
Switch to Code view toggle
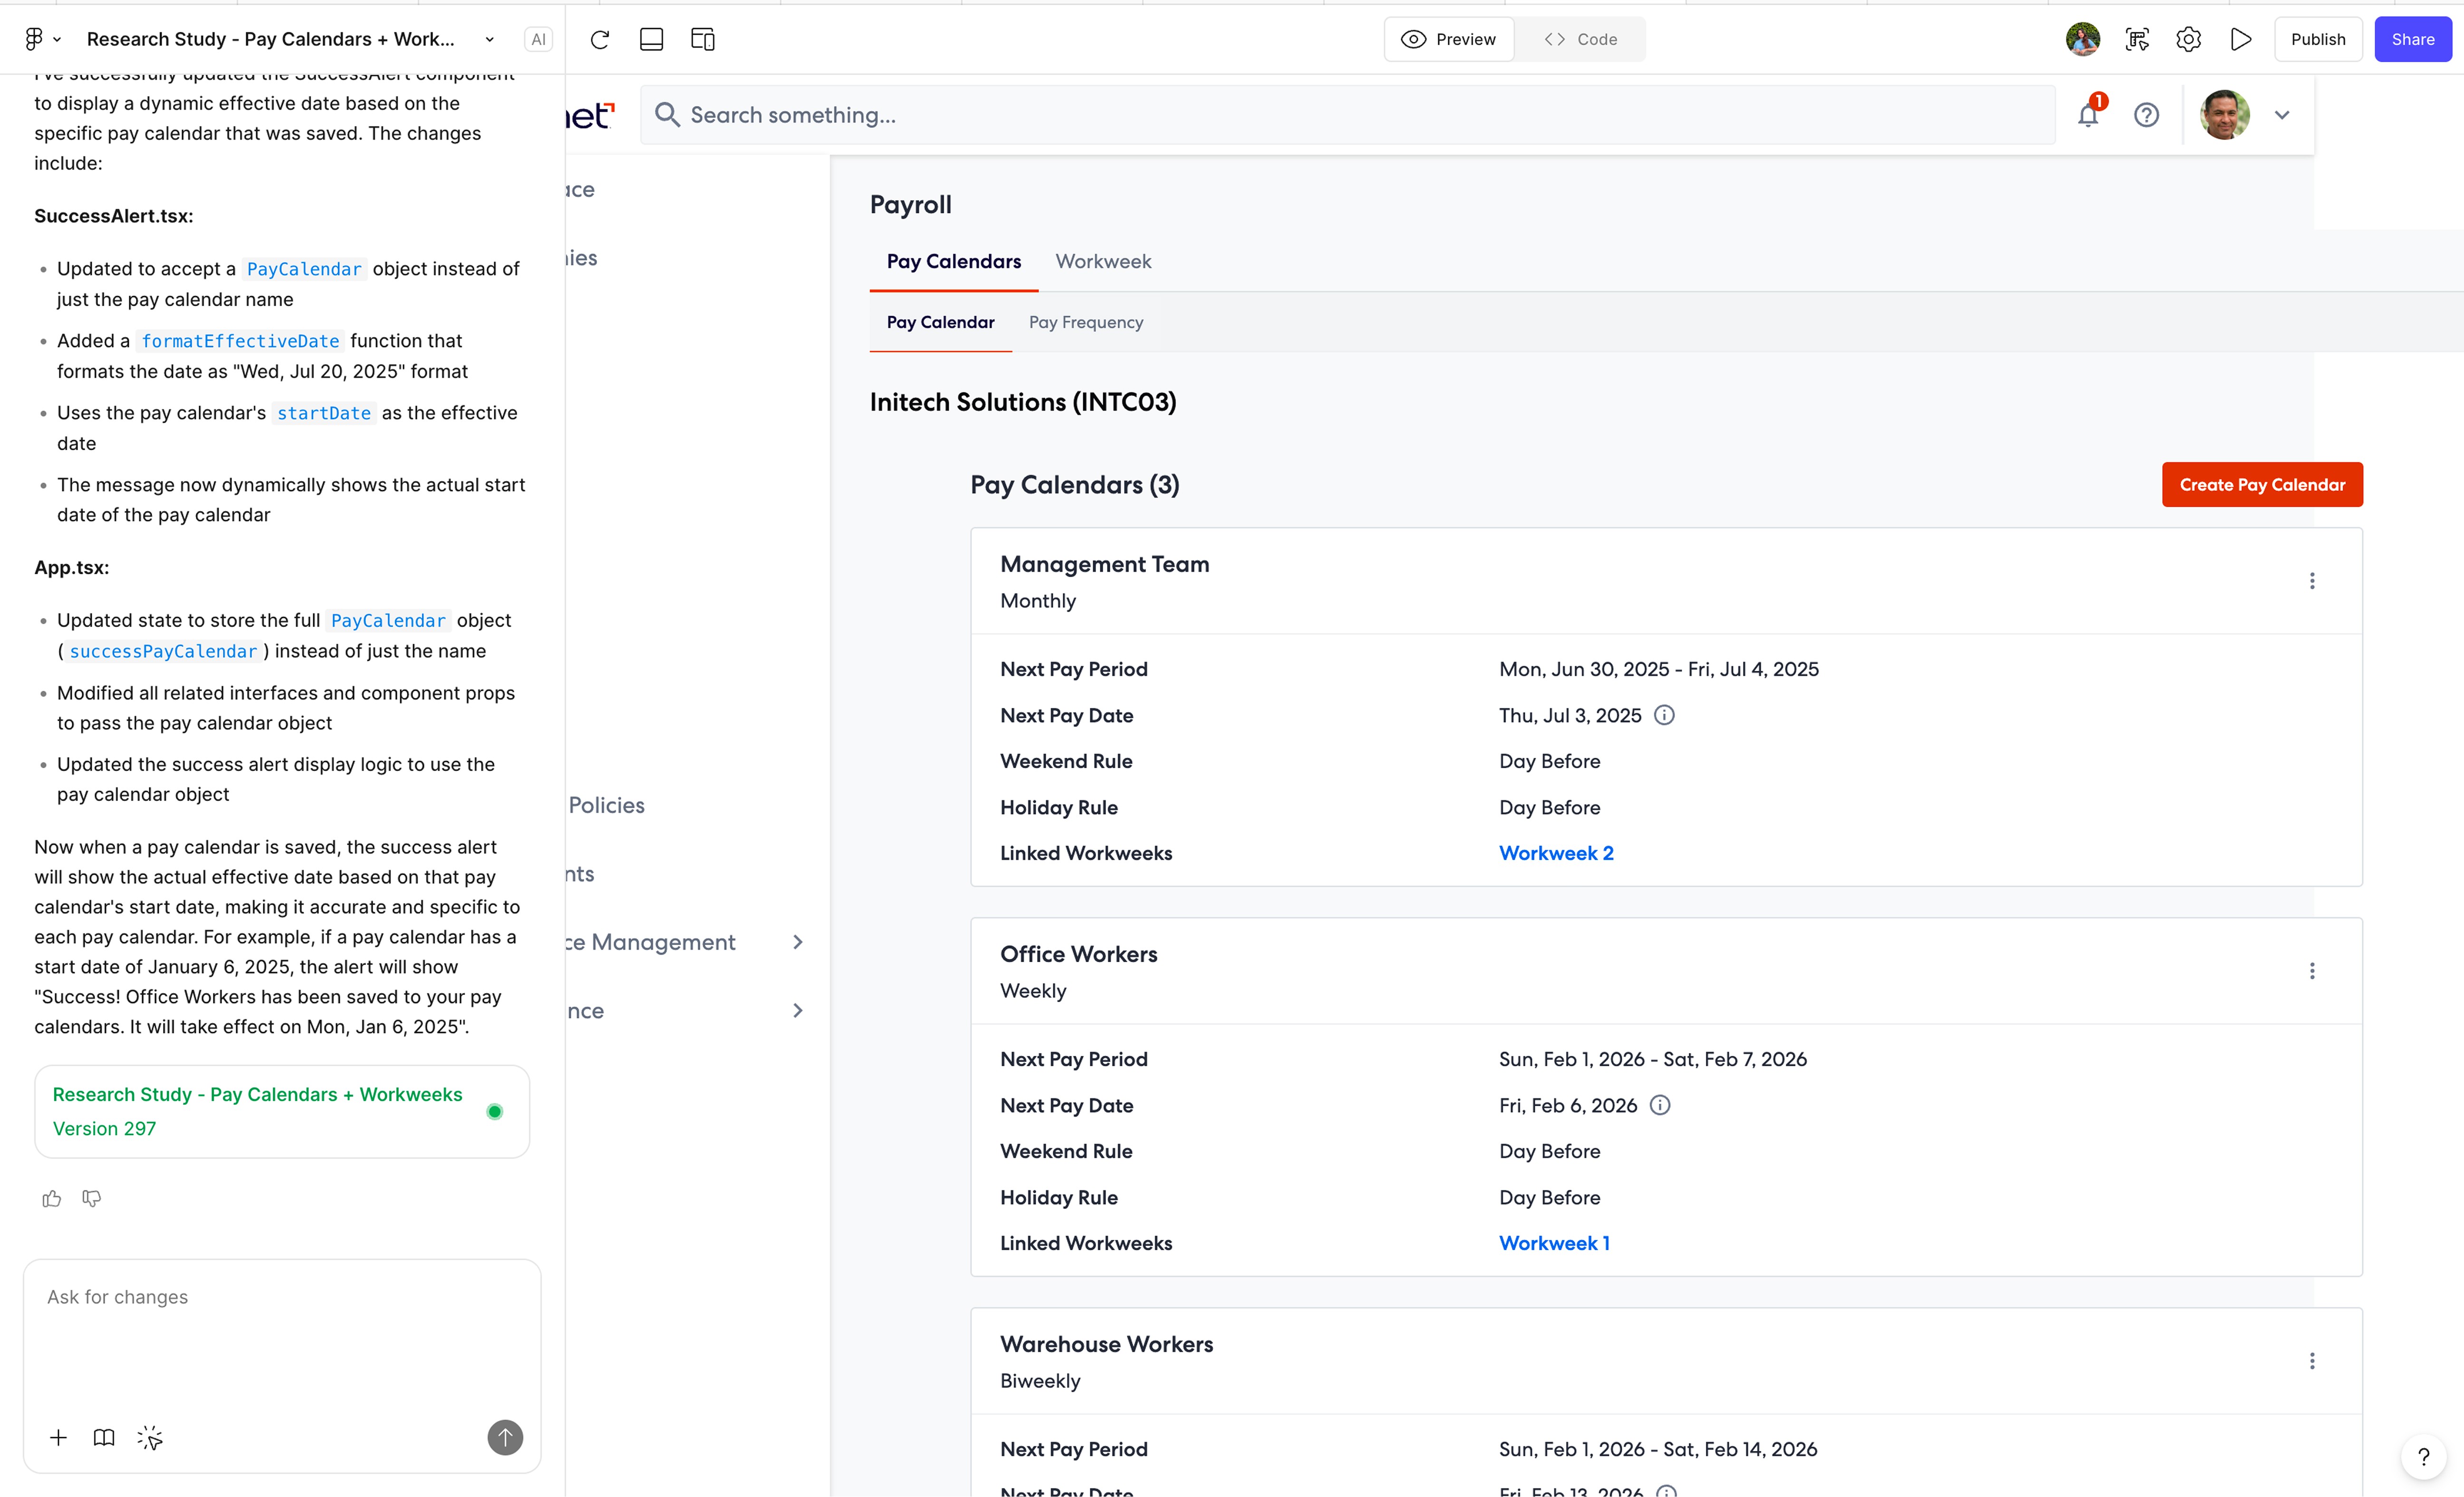(x=1580, y=39)
